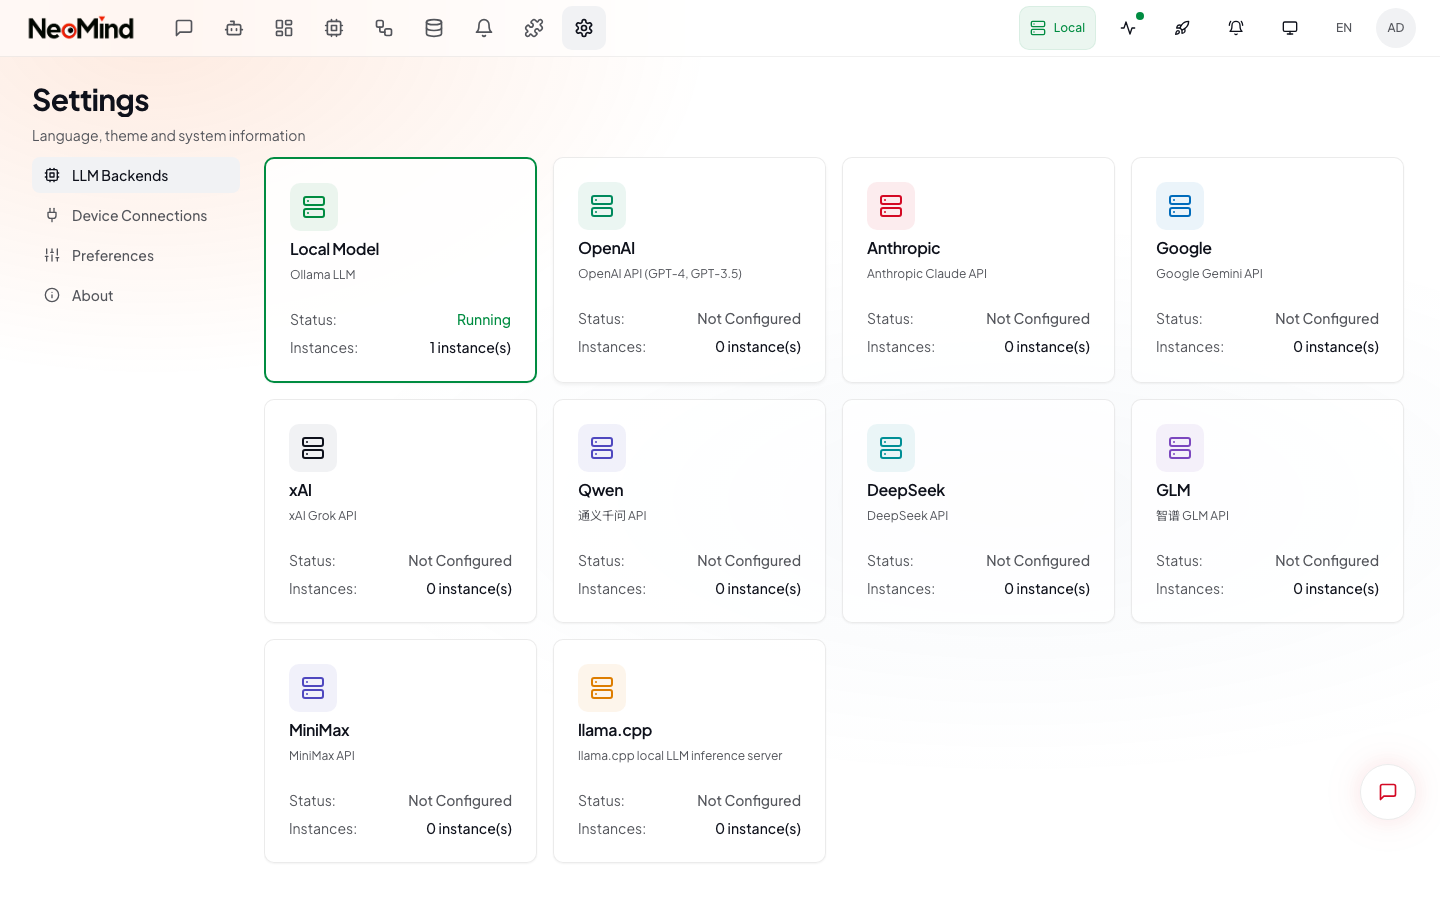
Task: Open the robot agents icon in navbar
Action: (x=234, y=28)
